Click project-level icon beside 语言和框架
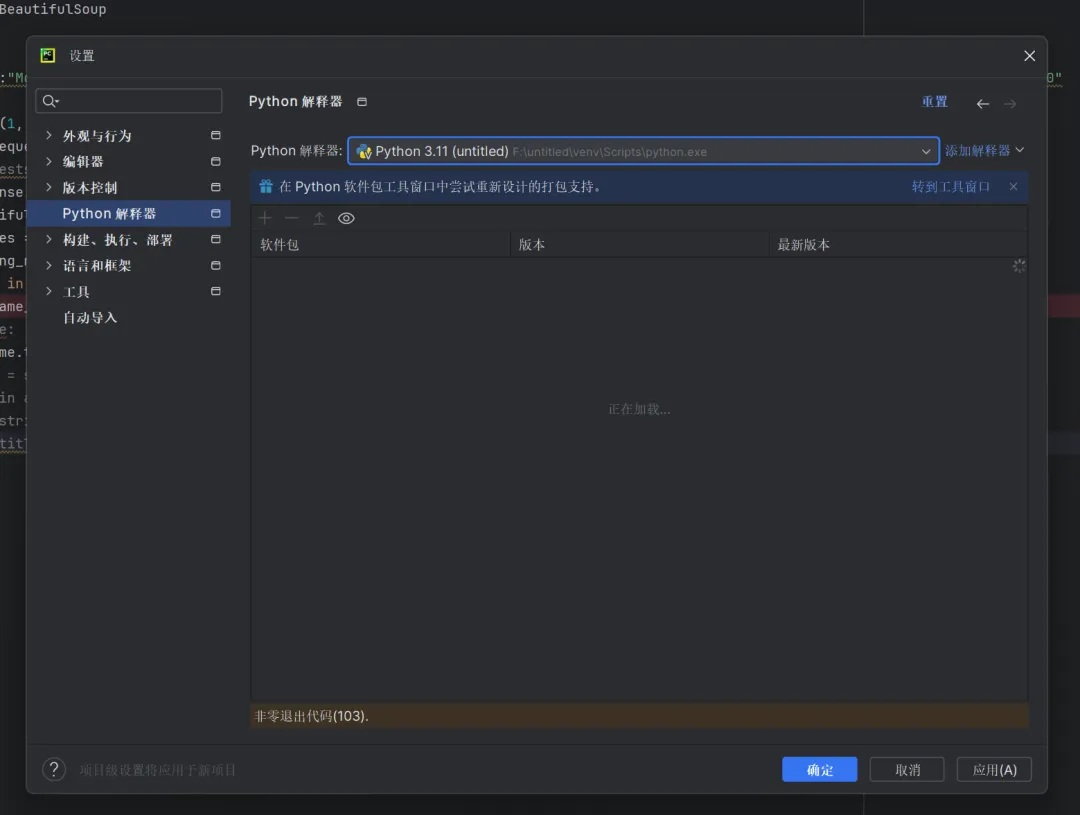 (216, 265)
